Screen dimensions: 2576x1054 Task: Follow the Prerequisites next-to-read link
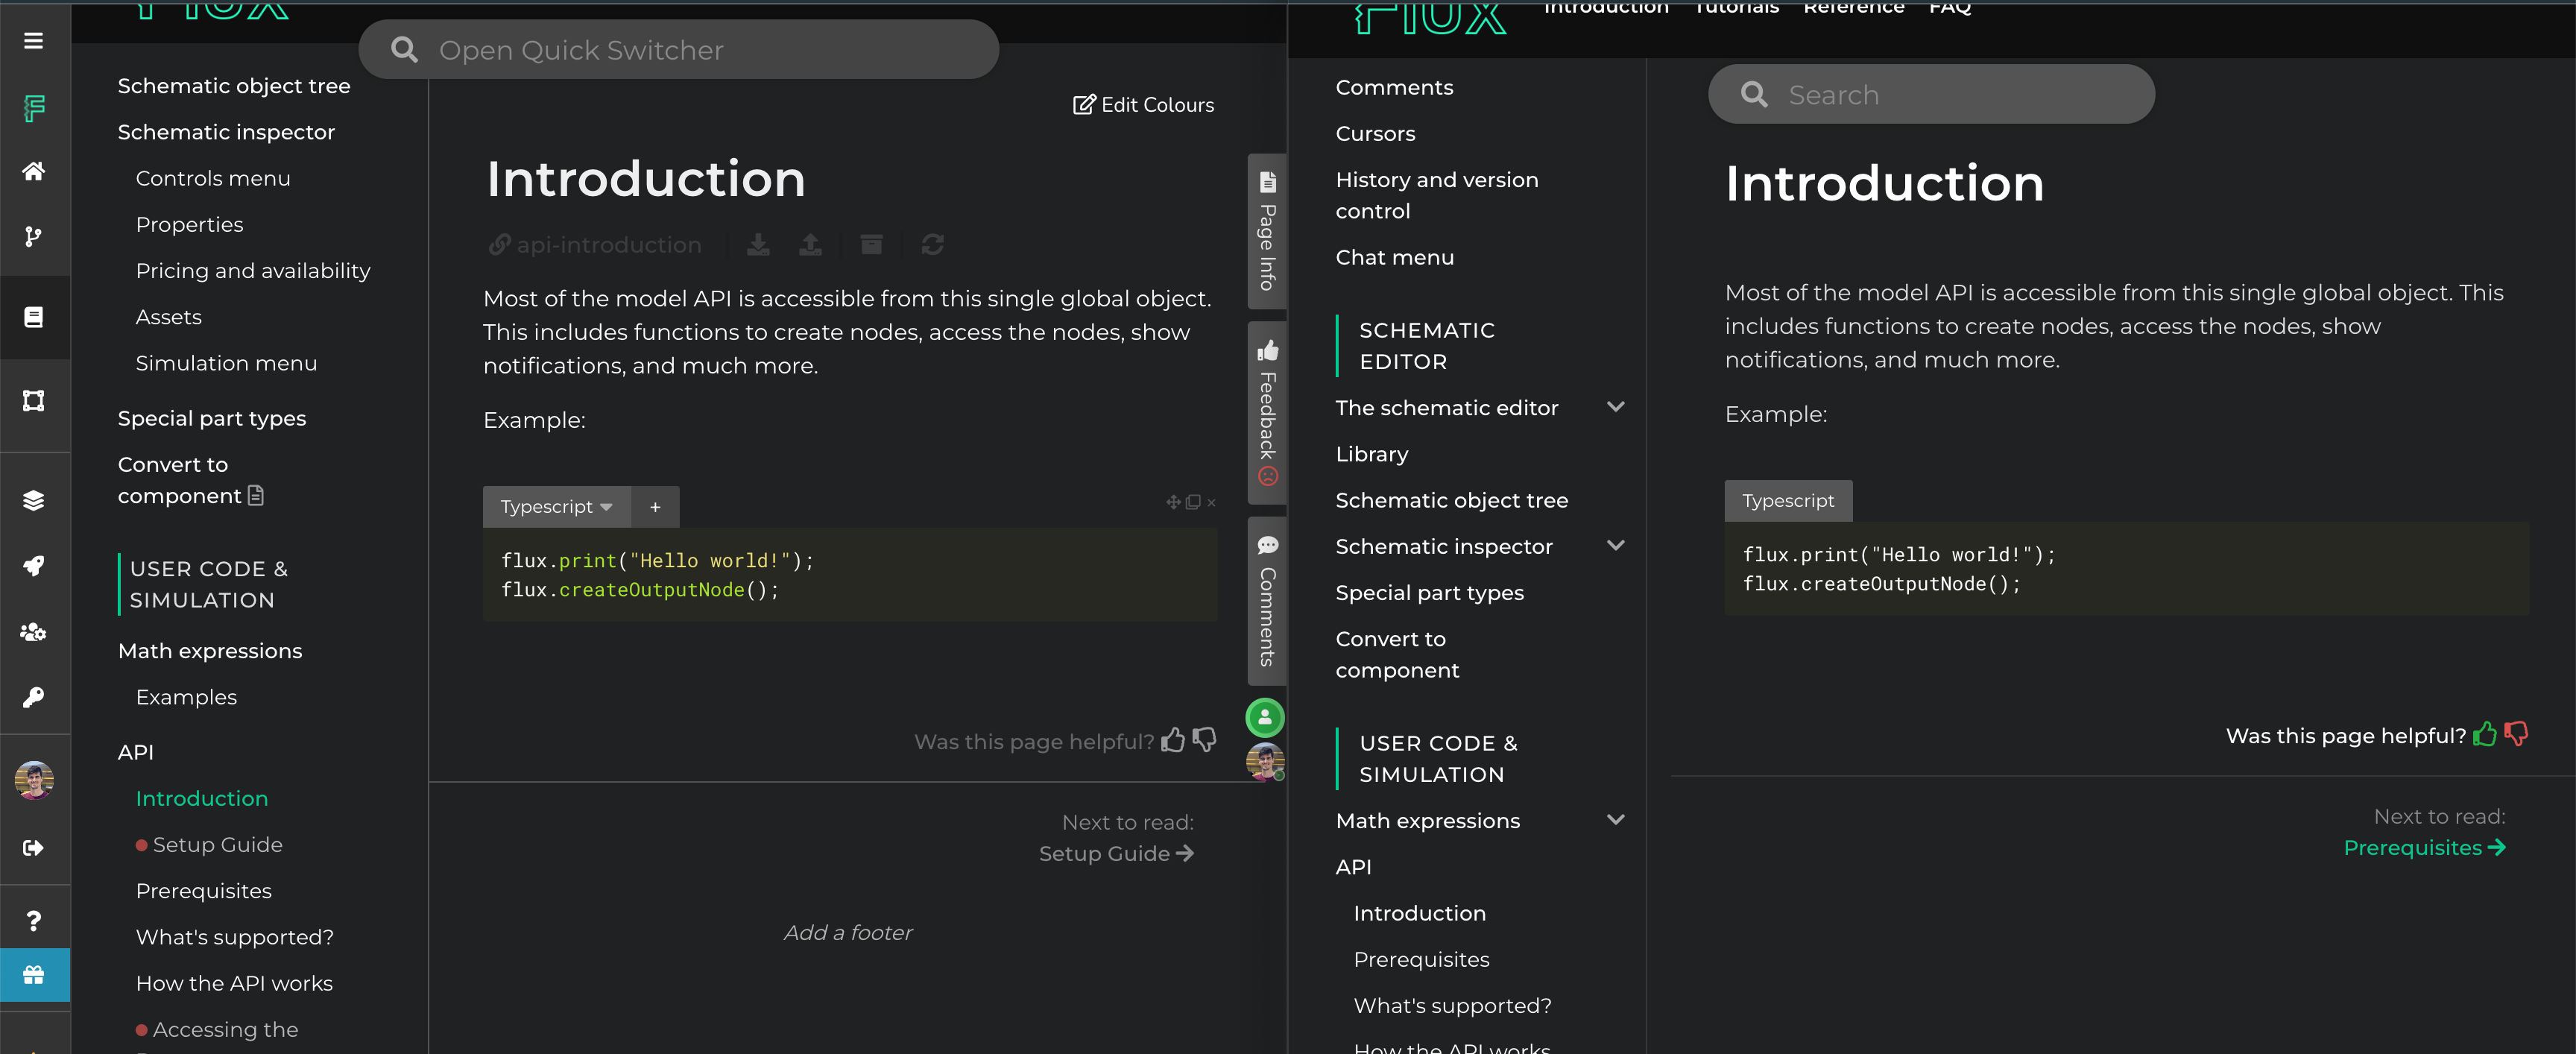click(x=2424, y=848)
